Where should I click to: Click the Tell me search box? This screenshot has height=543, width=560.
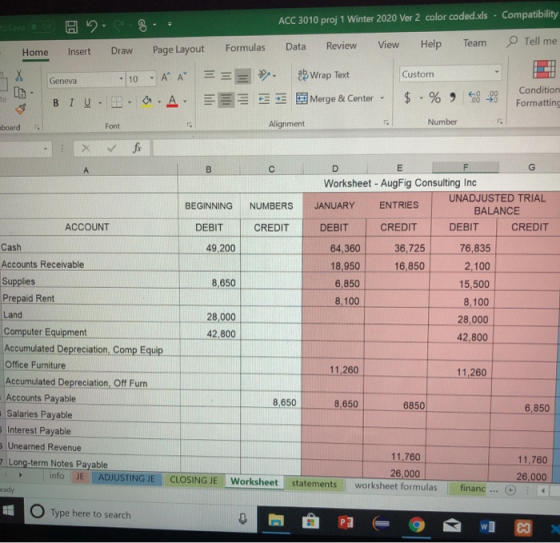[x=532, y=41]
